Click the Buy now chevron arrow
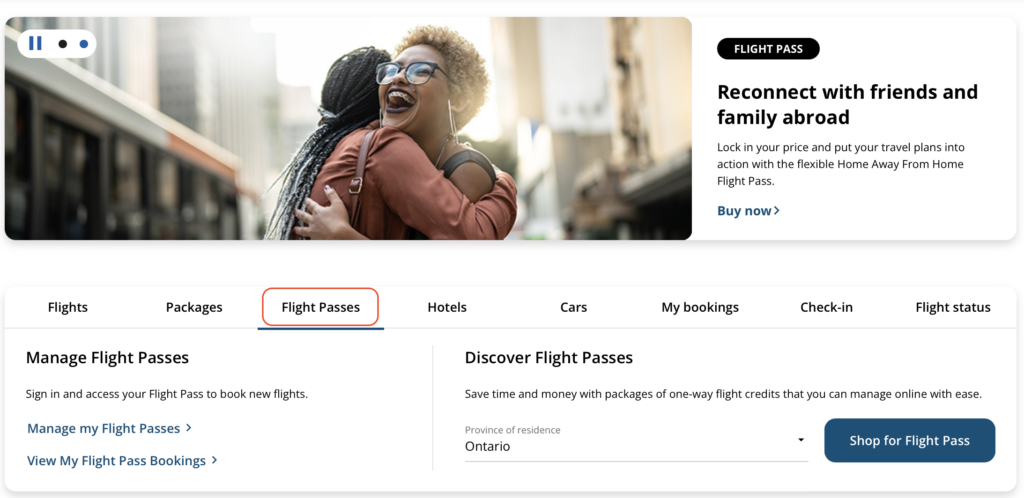The height and width of the screenshot is (498, 1024). pyautogui.click(x=777, y=211)
